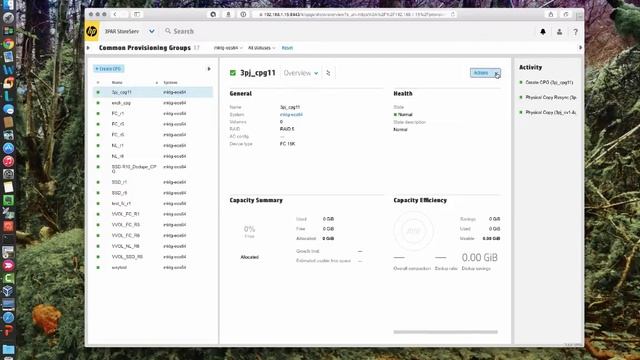
Task: Open the Overview view dropdown
Action: pyautogui.click(x=301, y=73)
